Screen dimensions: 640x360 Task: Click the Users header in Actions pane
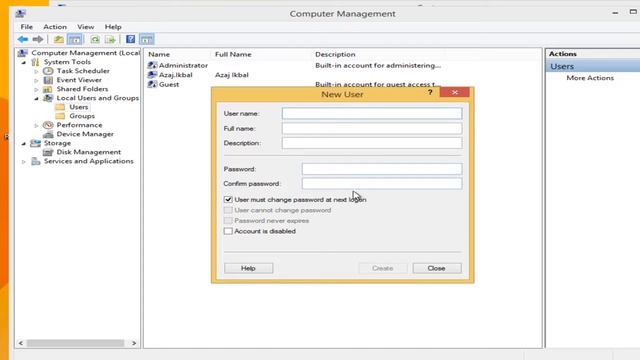click(593, 66)
